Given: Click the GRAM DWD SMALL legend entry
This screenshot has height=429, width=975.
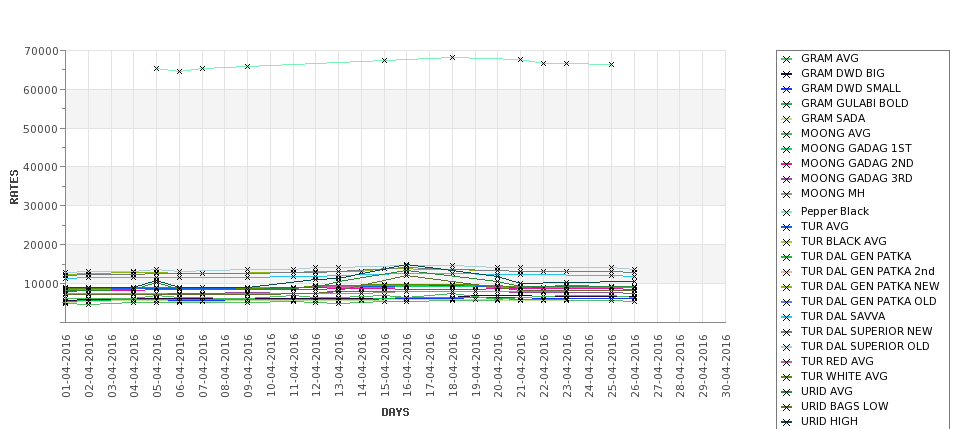Looking at the screenshot, I should [x=851, y=88].
